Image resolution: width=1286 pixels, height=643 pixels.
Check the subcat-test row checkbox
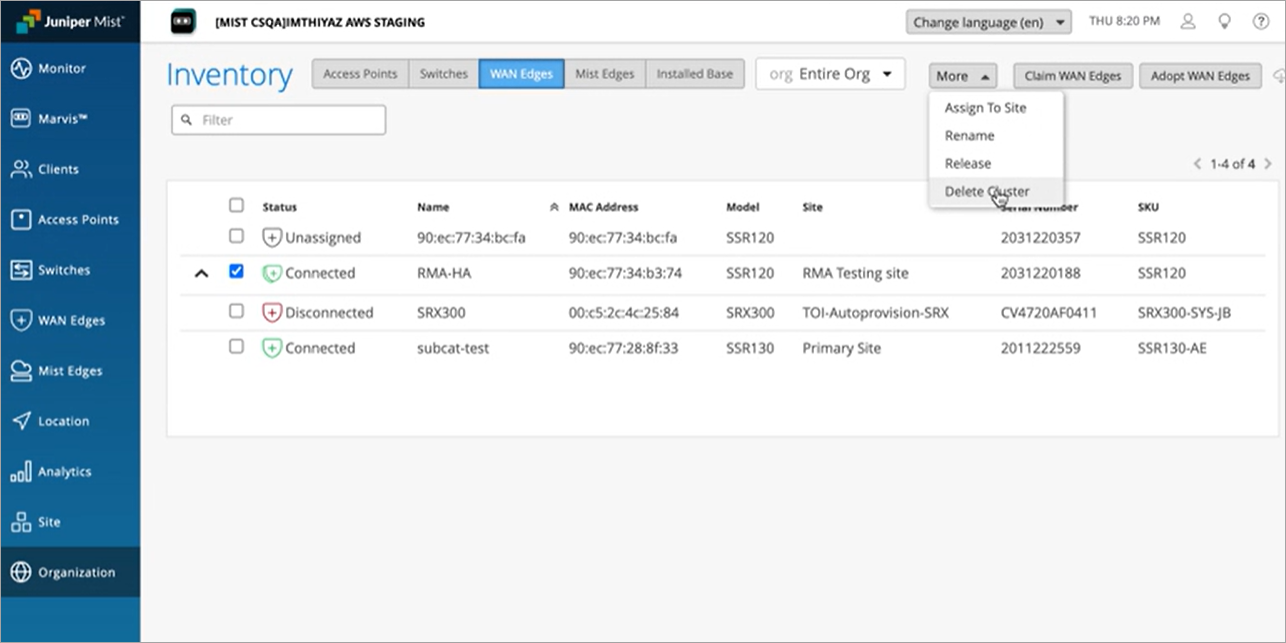[236, 346]
